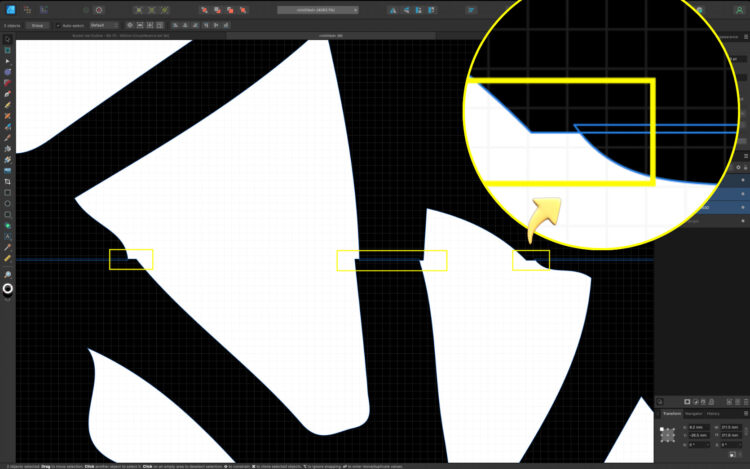The width and height of the screenshot is (750, 469).
Task: Click the Group button in the context toolbar
Action: pos(37,24)
